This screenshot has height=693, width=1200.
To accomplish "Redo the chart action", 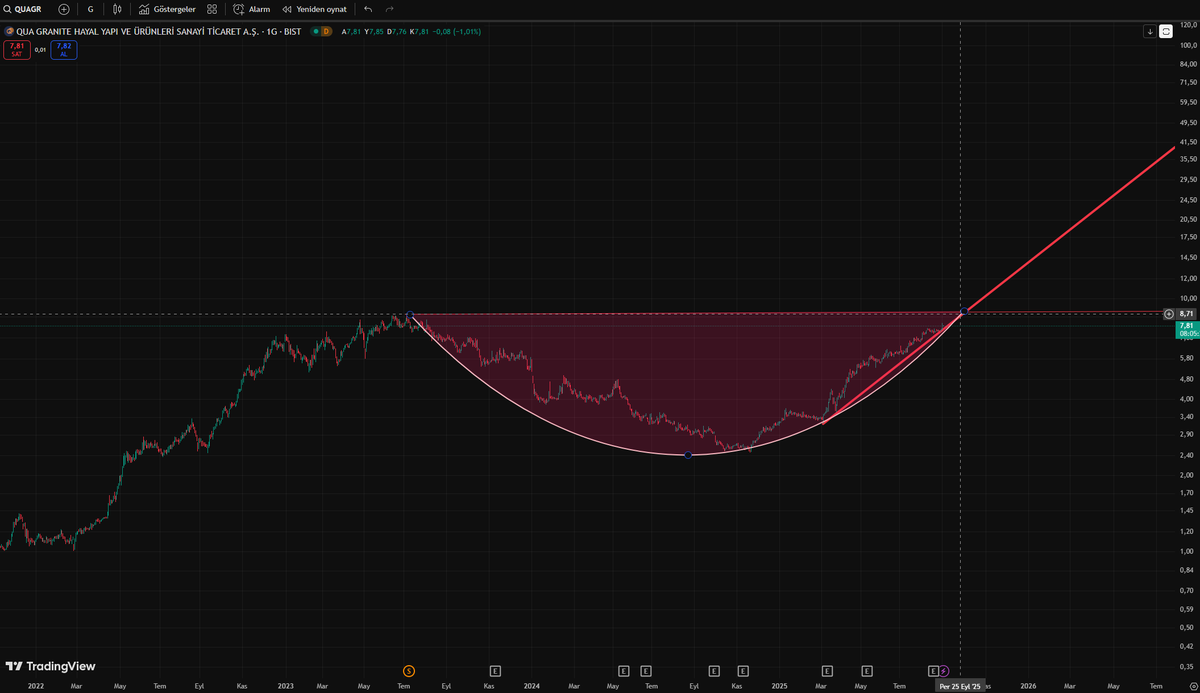I will tap(390, 9).
